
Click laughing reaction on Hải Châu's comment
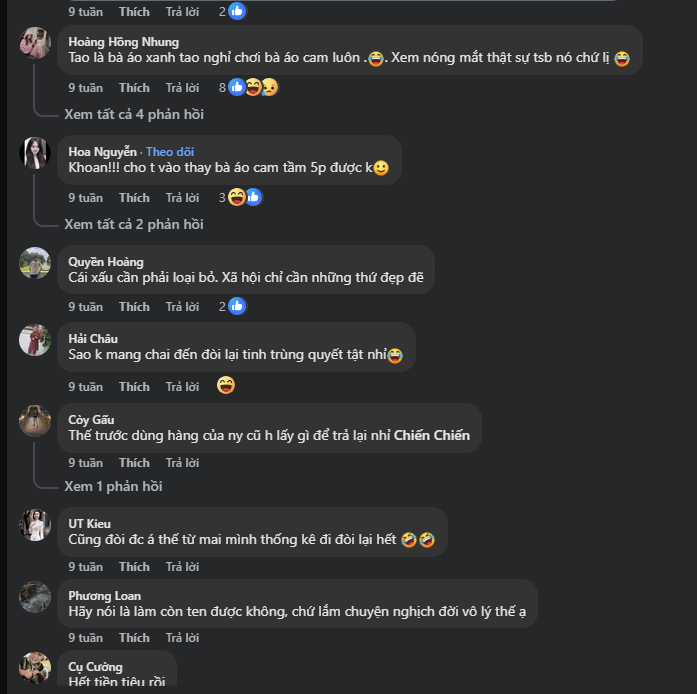(226, 386)
